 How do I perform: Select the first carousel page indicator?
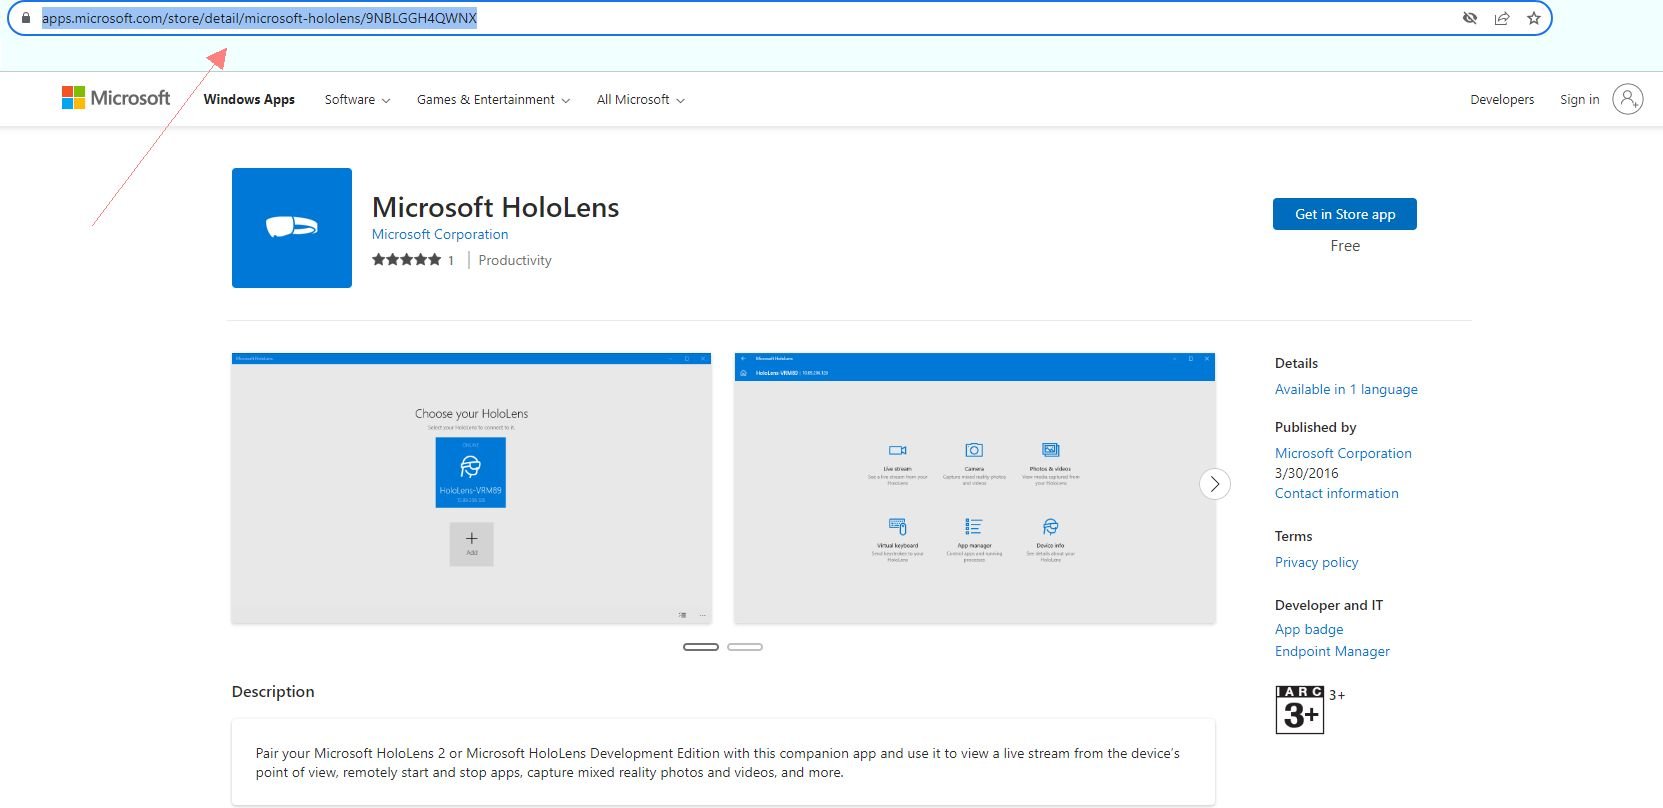point(701,647)
